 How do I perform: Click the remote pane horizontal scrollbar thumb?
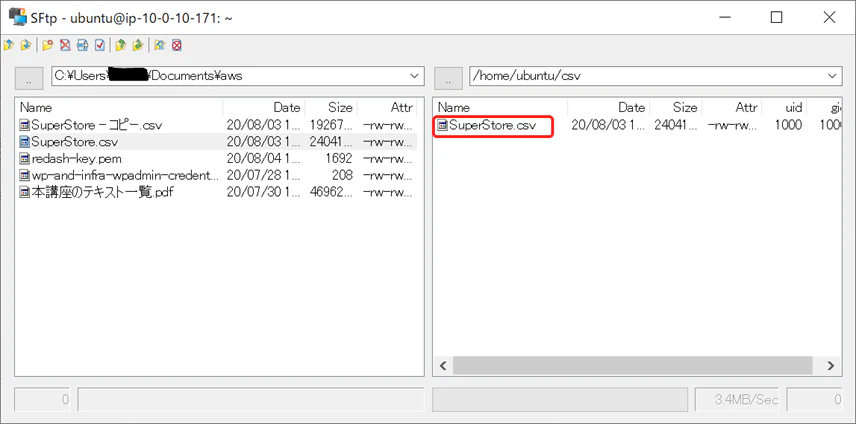click(633, 366)
